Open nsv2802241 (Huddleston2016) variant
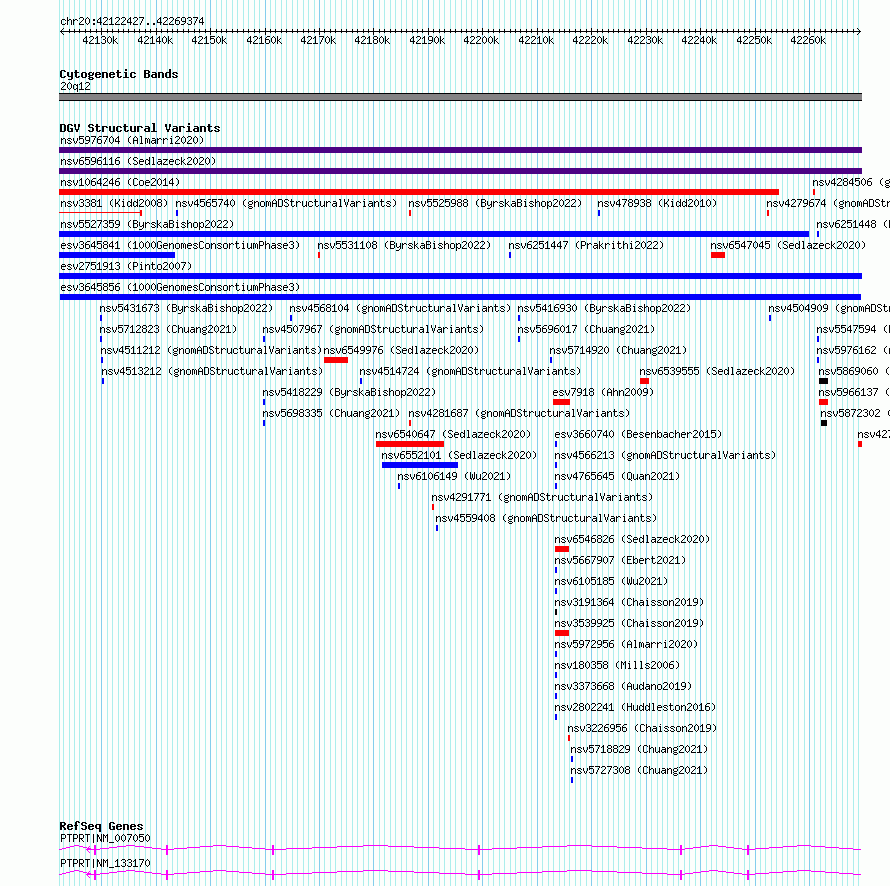890x886 pixels. (635, 707)
